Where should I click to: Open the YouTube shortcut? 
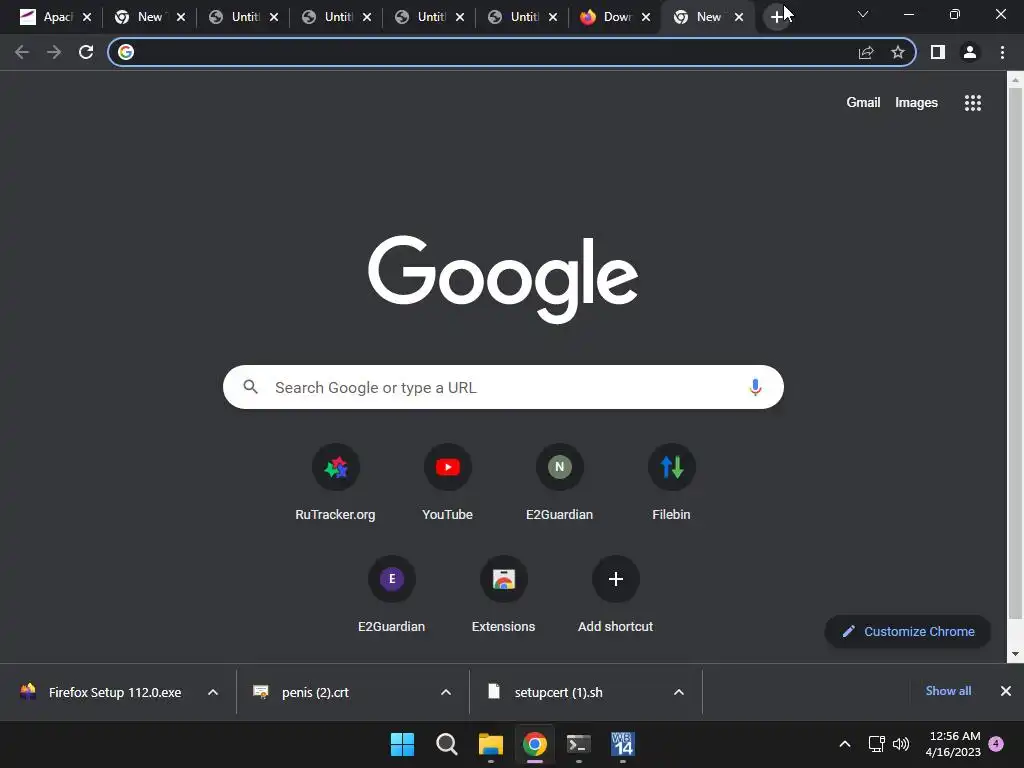[447, 483]
